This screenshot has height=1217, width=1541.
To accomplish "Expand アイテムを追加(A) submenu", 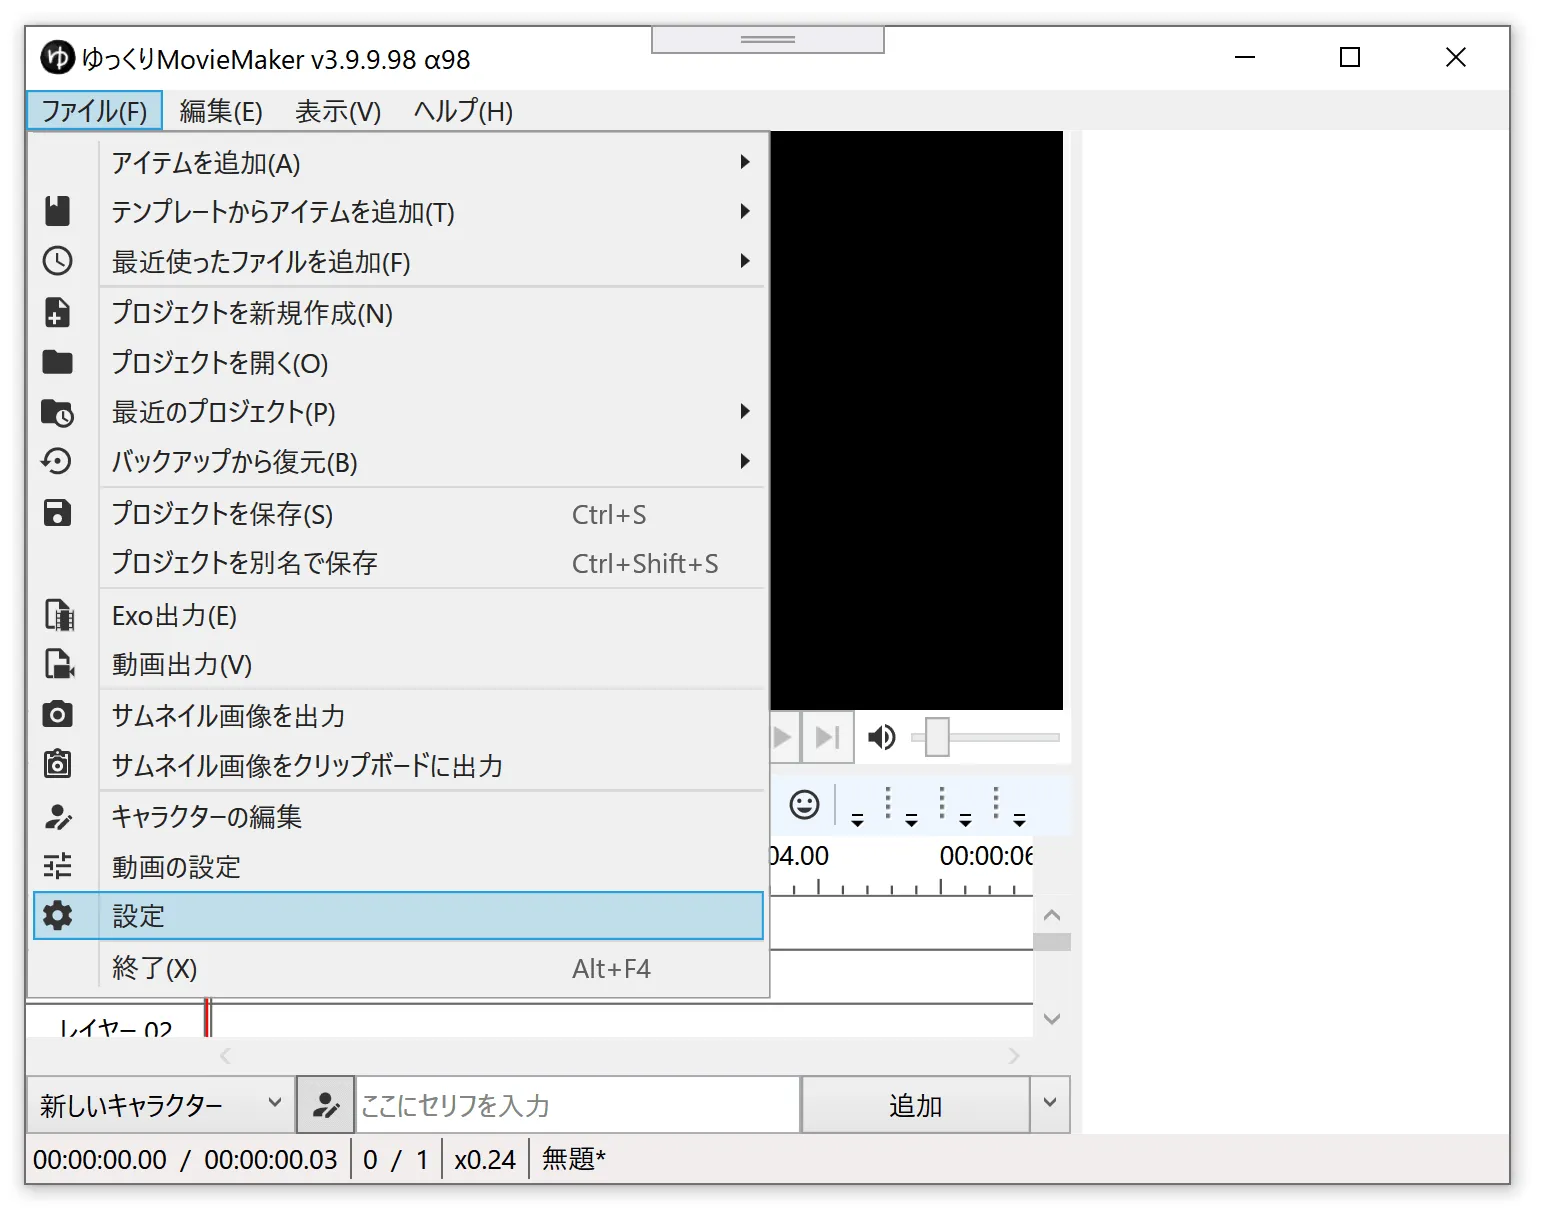I will coord(745,162).
